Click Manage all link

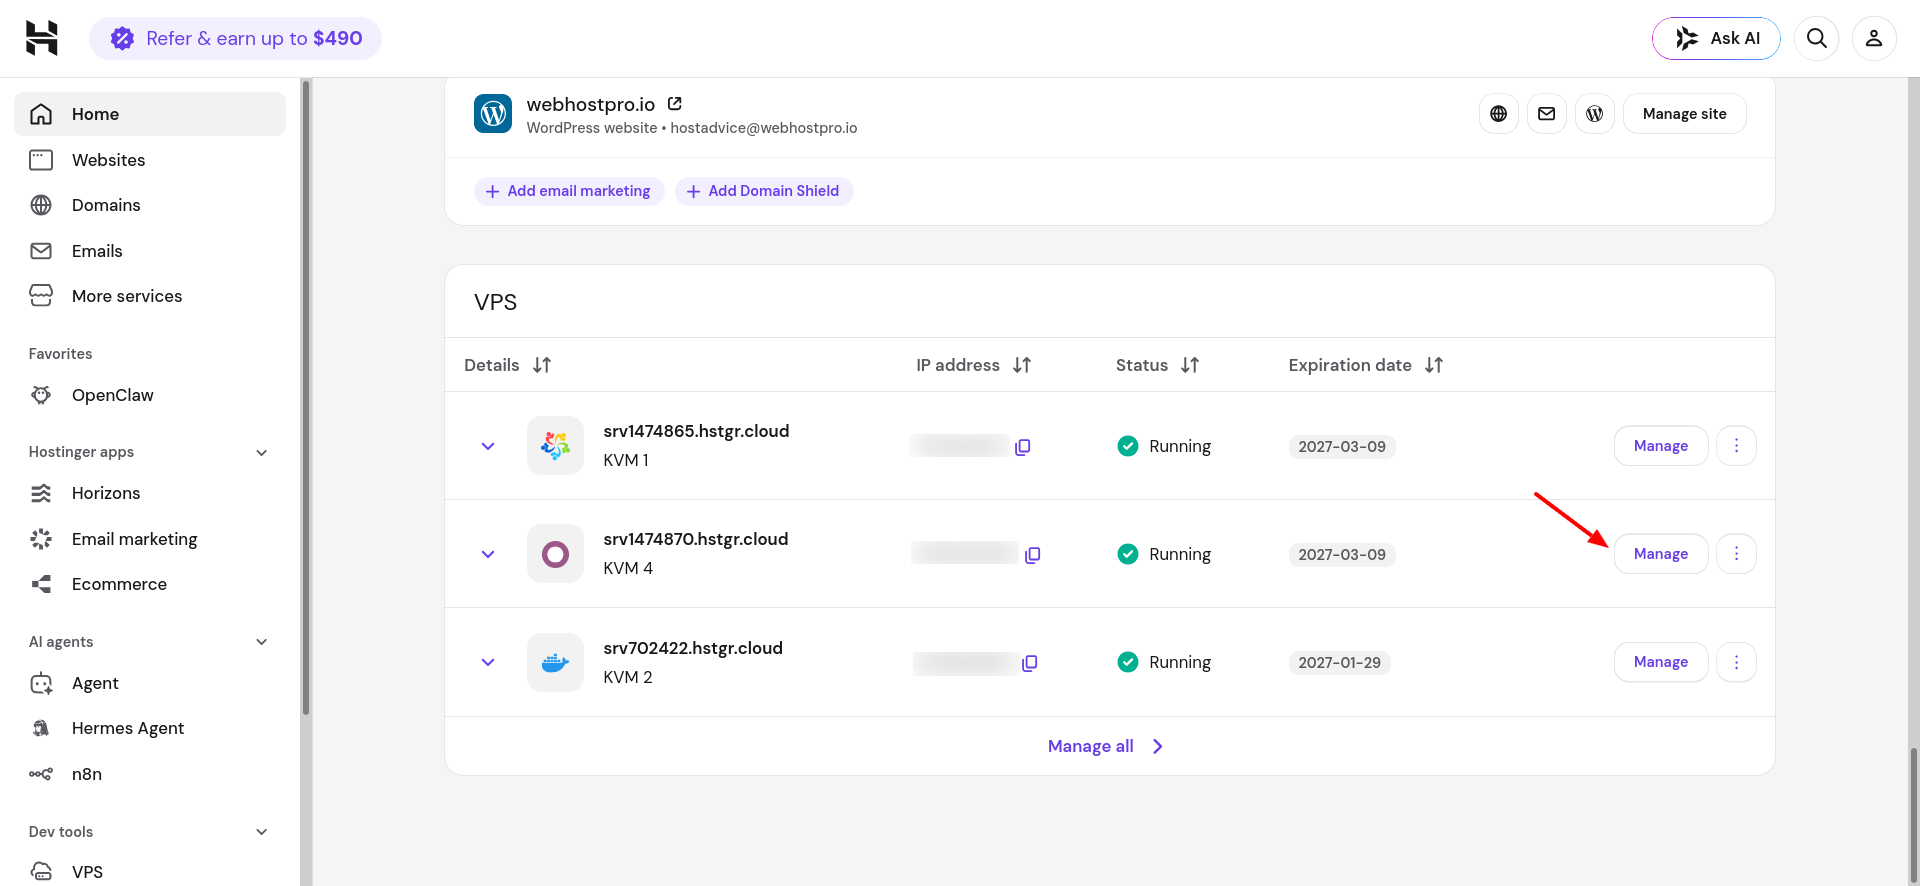pyautogui.click(x=1106, y=746)
